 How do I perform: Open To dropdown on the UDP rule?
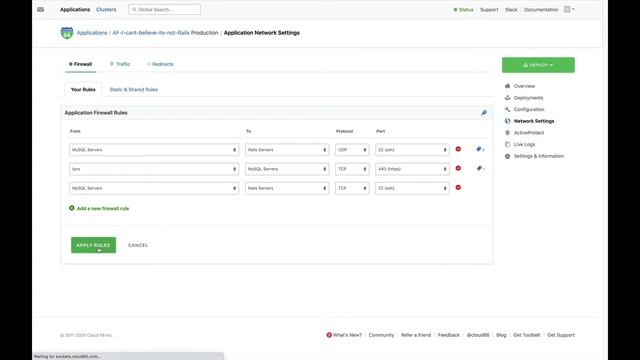click(x=287, y=150)
